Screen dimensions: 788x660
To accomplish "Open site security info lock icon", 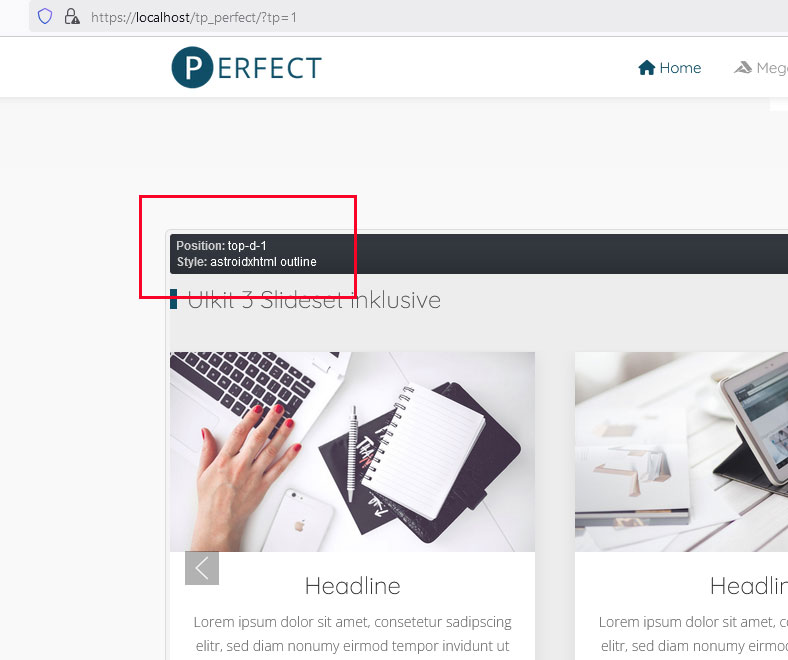I will (72, 17).
